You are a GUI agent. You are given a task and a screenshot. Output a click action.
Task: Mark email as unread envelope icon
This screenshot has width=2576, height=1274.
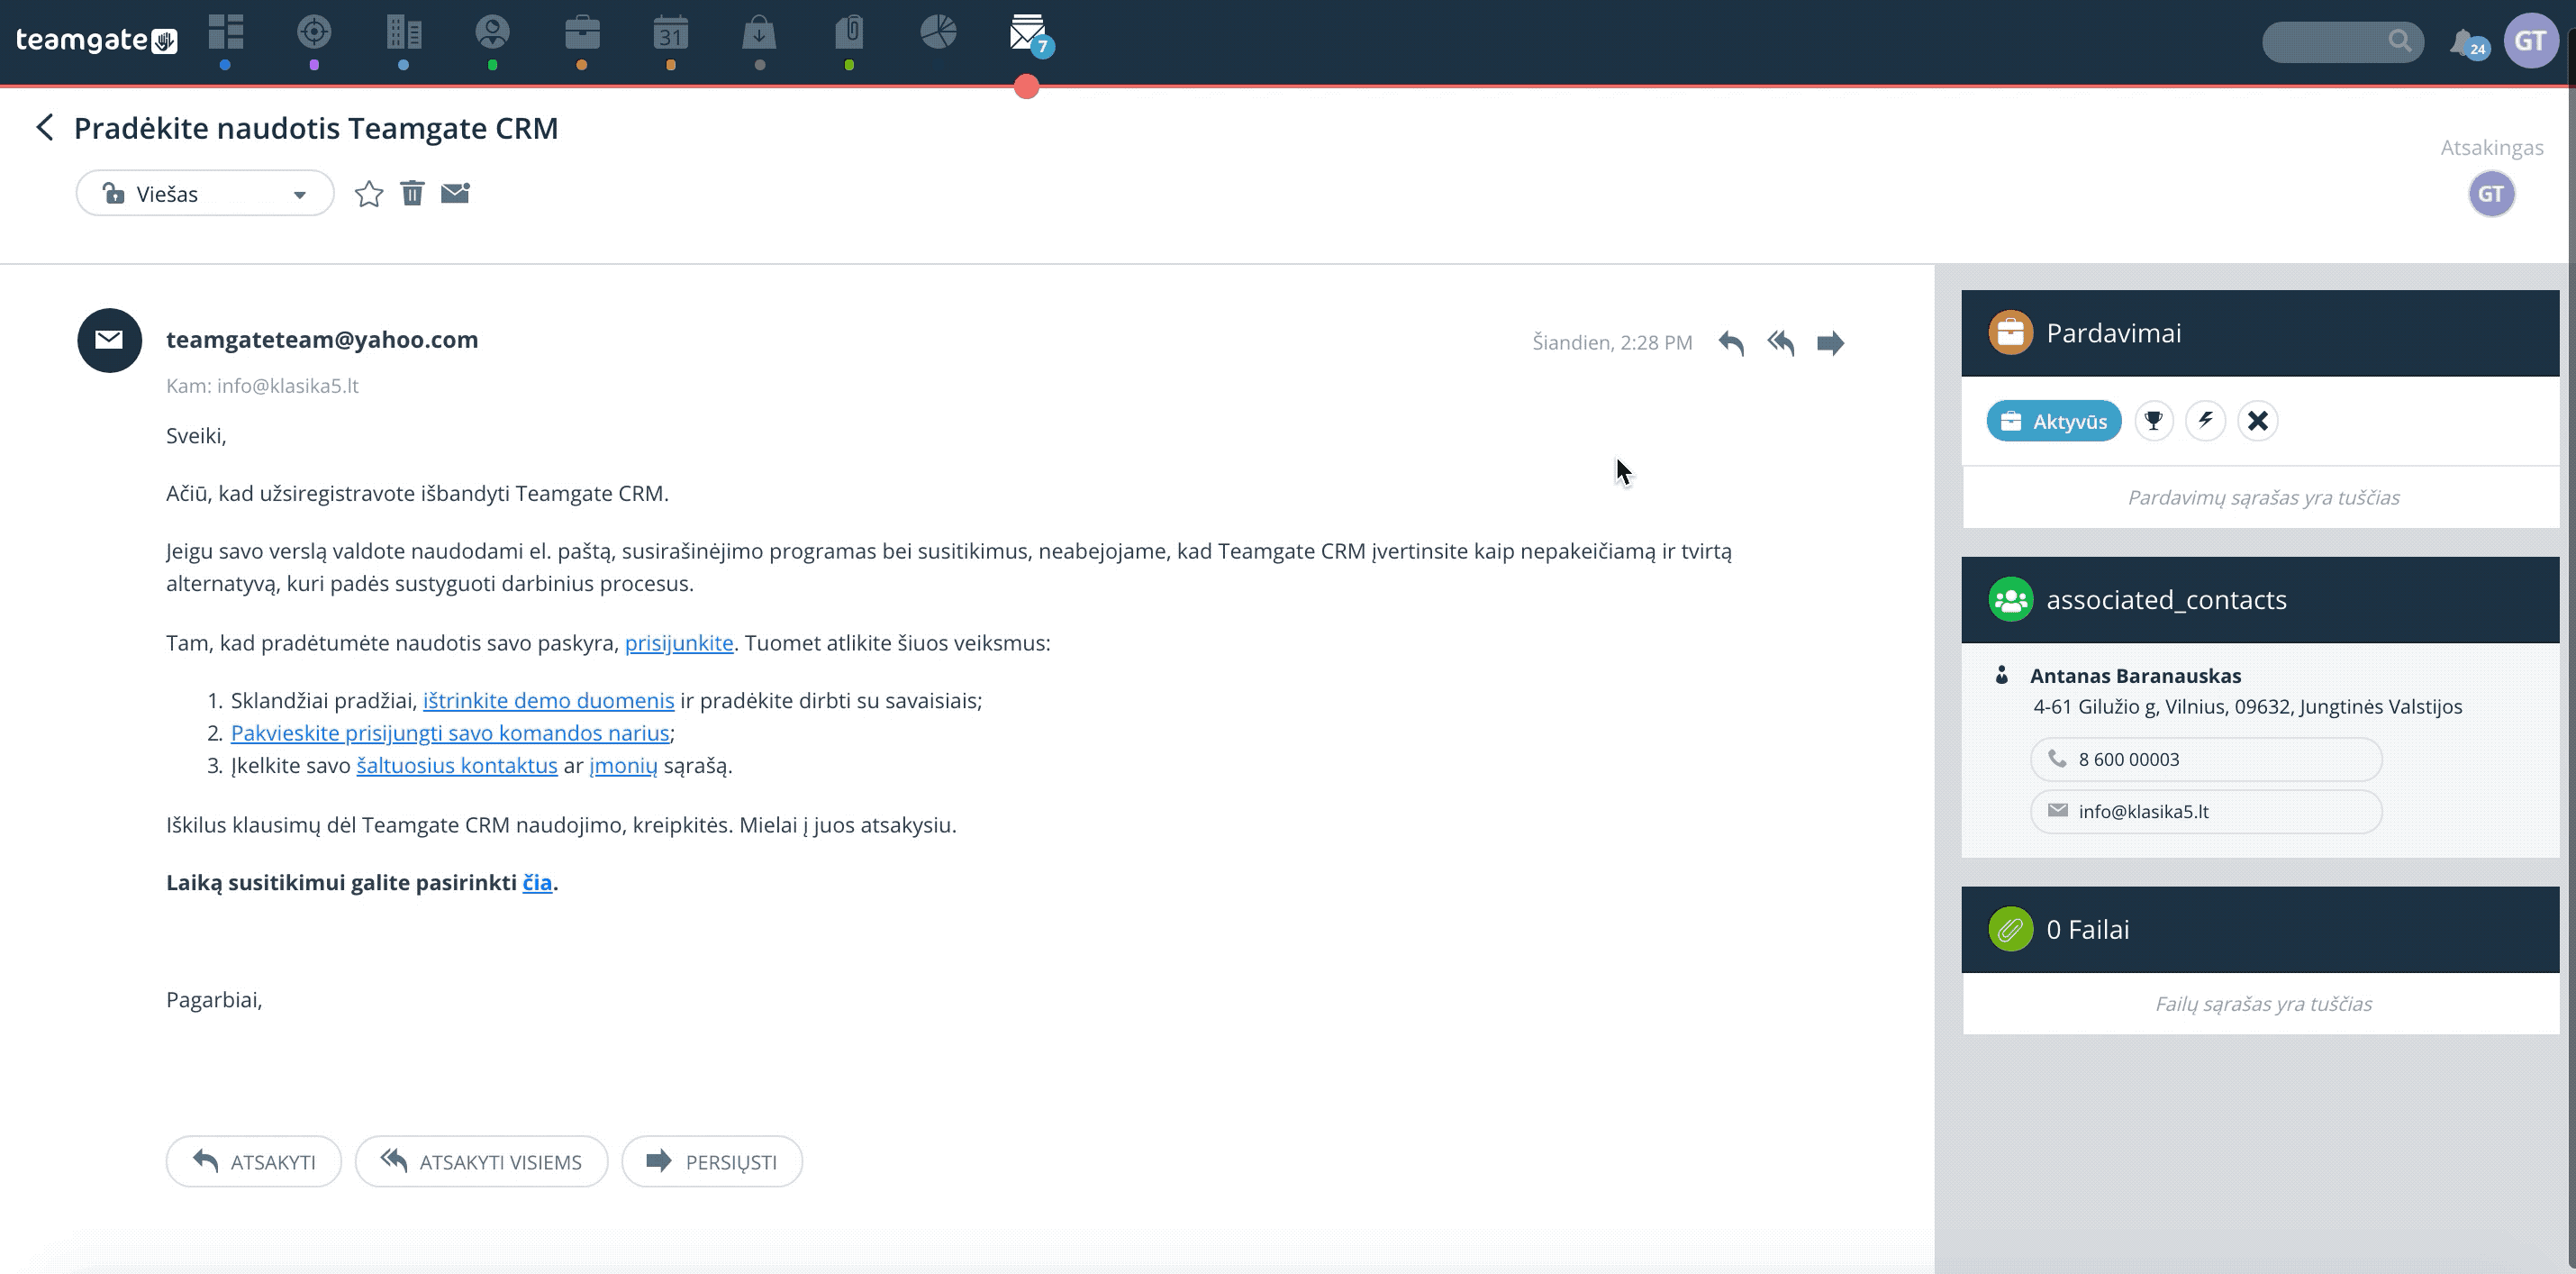coord(455,193)
